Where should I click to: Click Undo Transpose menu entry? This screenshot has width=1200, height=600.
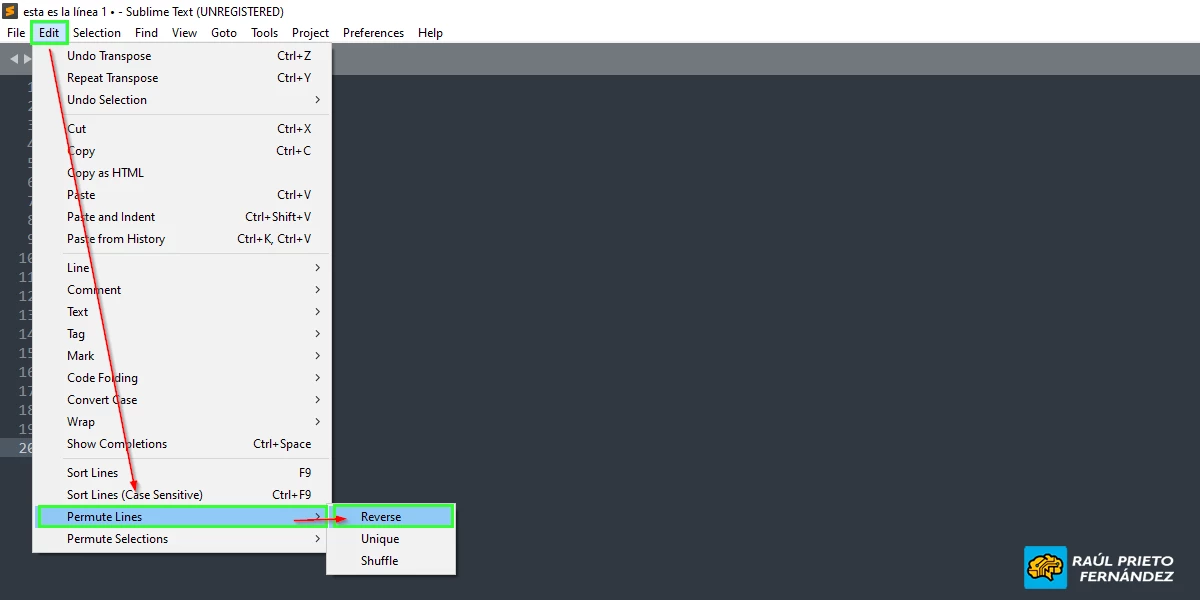tap(109, 56)
